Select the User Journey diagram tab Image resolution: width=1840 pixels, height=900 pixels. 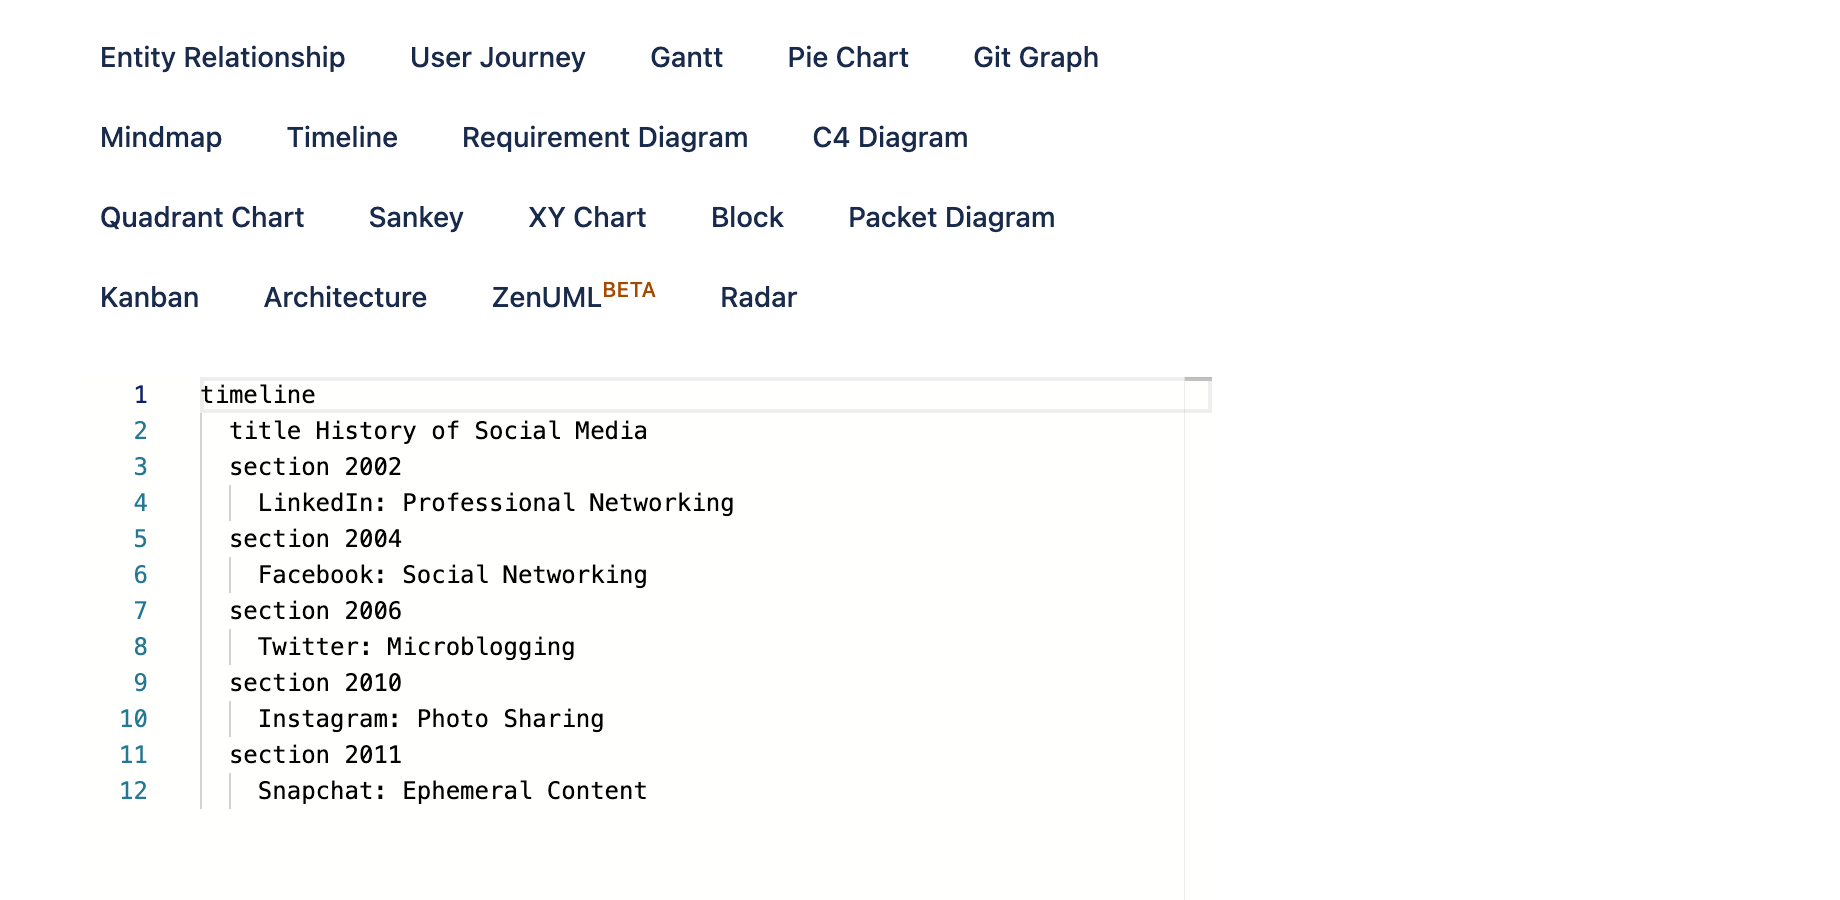click(x=498, y=58)
